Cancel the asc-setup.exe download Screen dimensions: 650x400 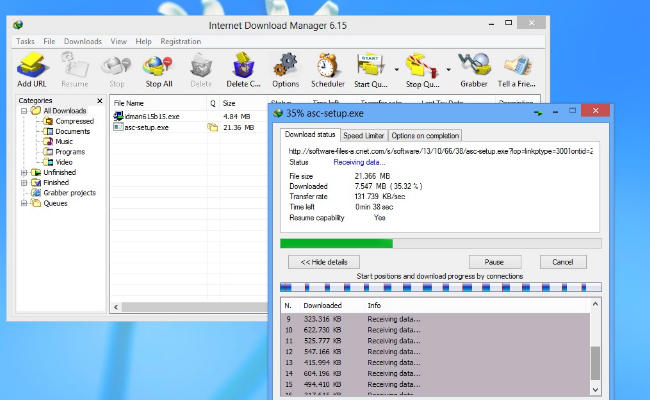tap(563, 262)
